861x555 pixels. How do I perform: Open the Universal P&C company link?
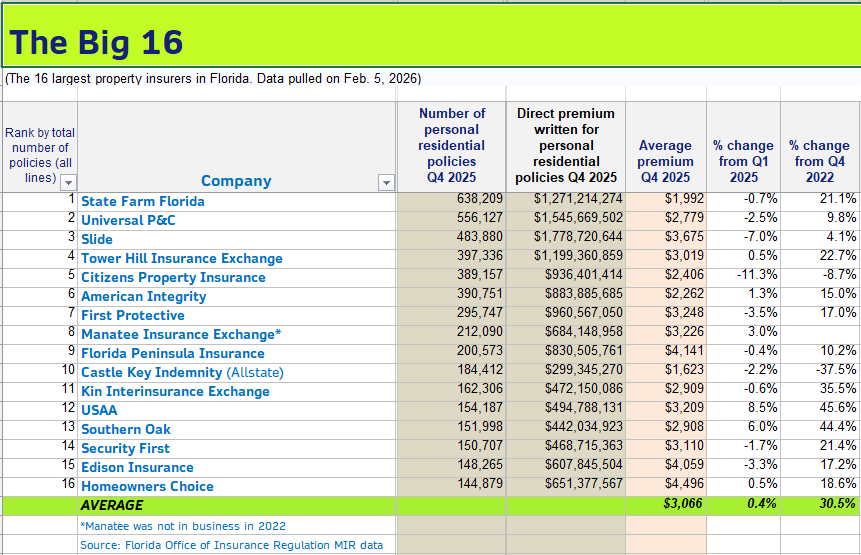pos(128,220)
